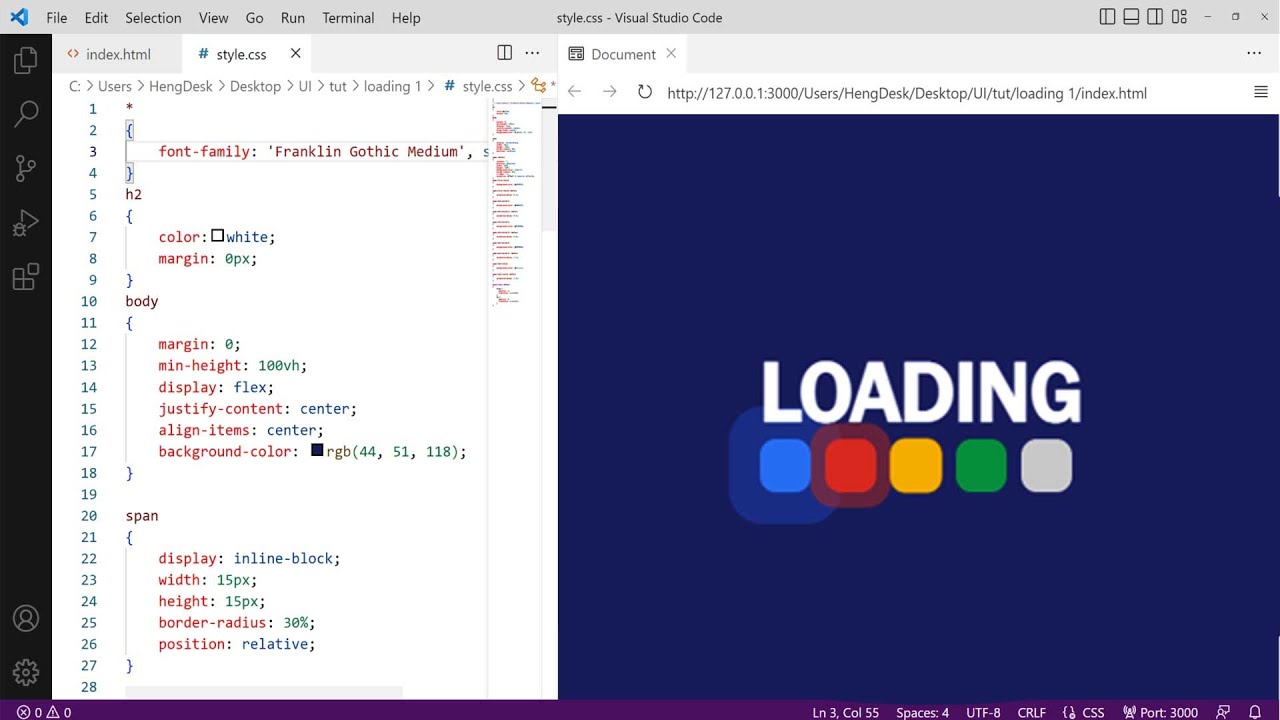This screenshot has width=1280, height=720.
Task: Open the Accounts menu icon
Action: pyautogui.click(x=26, y=618)
